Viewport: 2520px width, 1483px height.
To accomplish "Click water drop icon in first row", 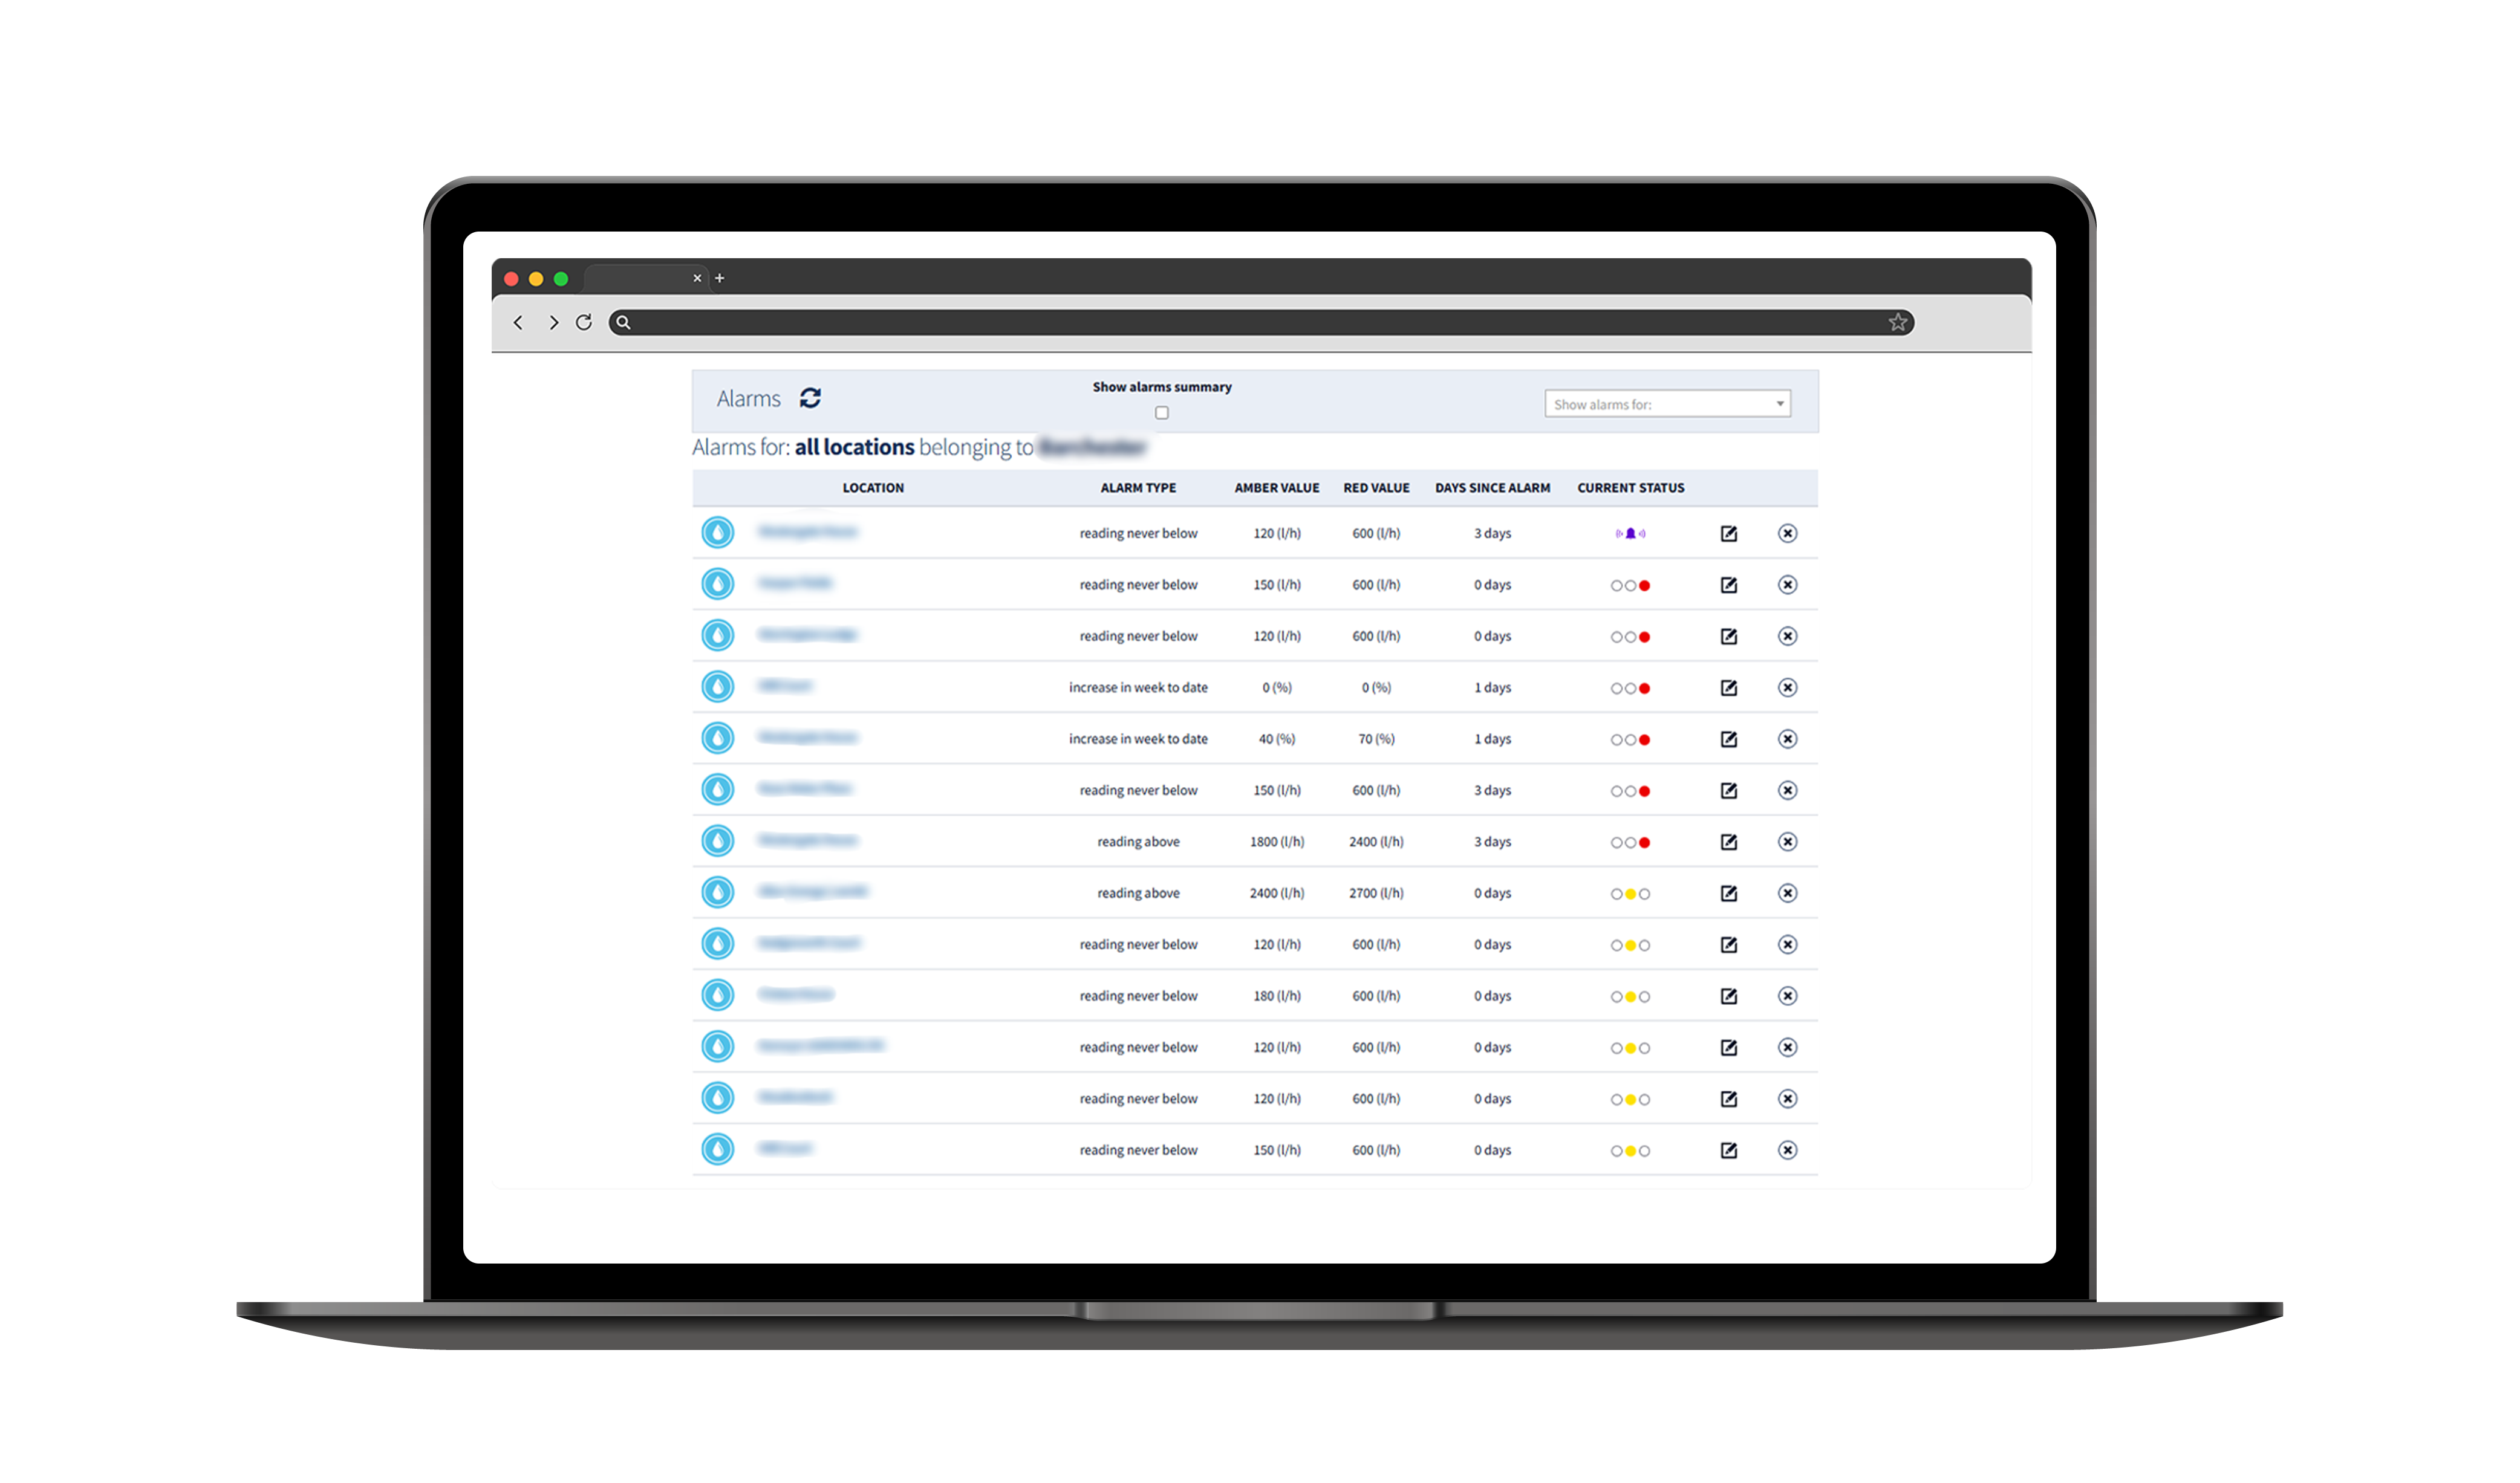I will coord(717,532).
